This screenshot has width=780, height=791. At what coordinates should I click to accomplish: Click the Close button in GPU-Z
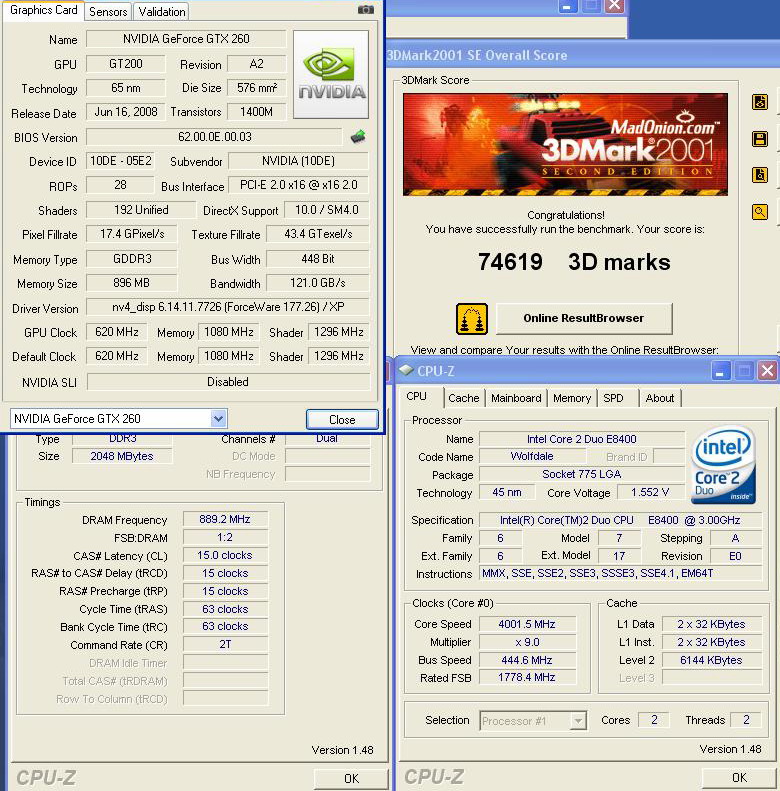point(342,419)
